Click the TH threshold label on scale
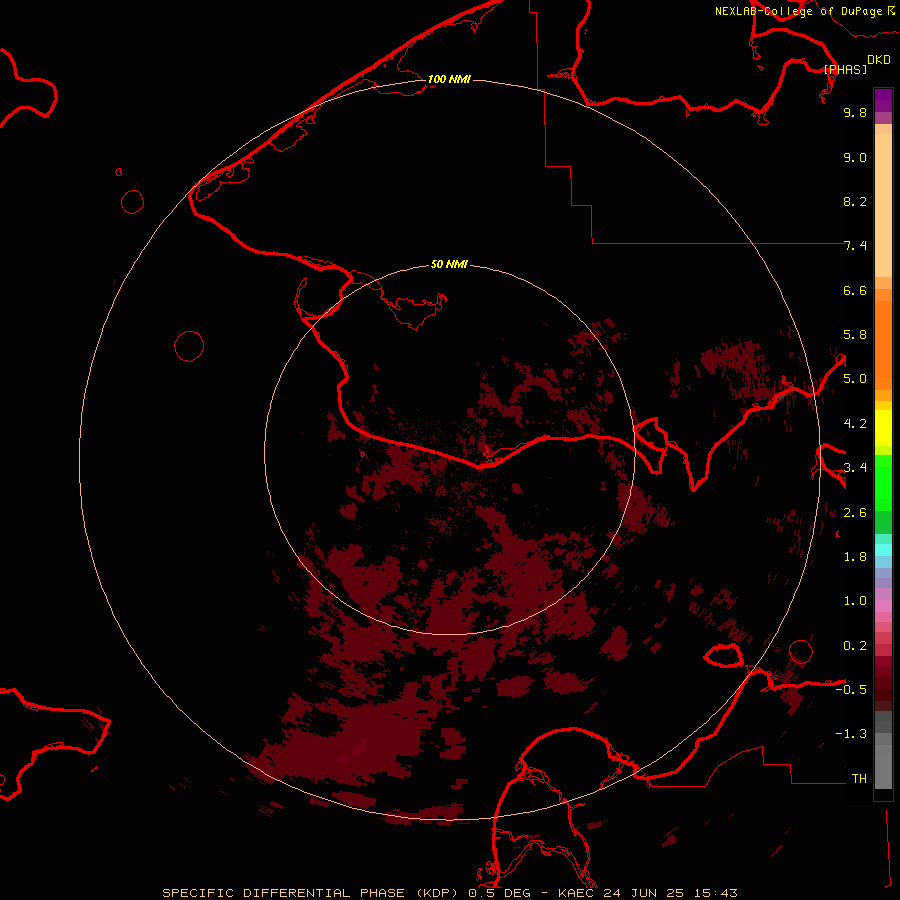Viewport: 900px width, 900px height. click(x=859, y=779)
